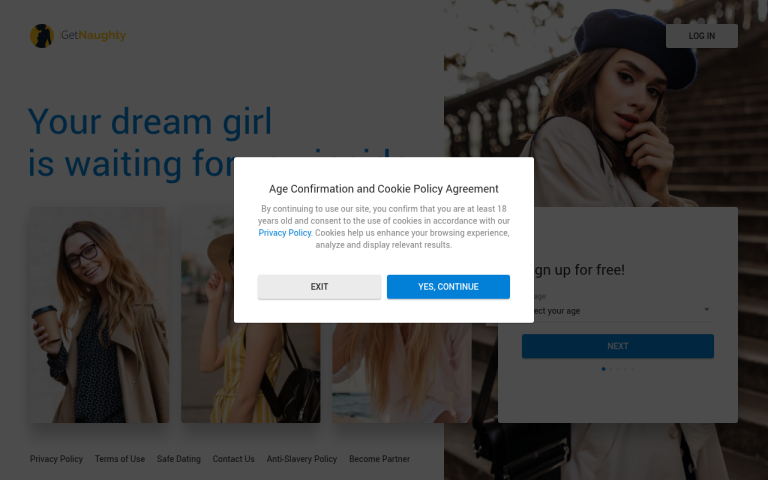Click the LOG IN button
This screenshot has height=480, width=768.
[701, 36]
